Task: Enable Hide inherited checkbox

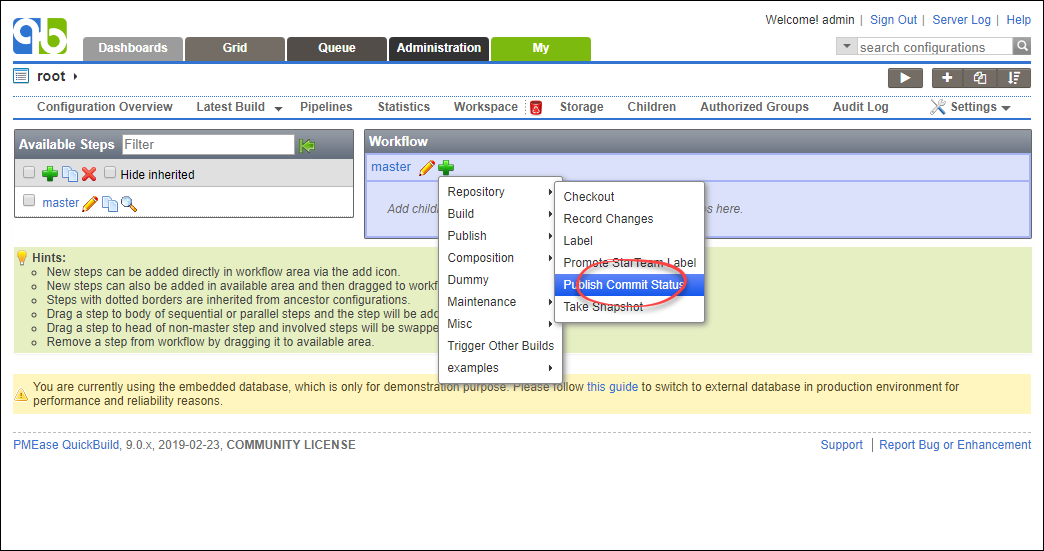Action: pos(110,173)
